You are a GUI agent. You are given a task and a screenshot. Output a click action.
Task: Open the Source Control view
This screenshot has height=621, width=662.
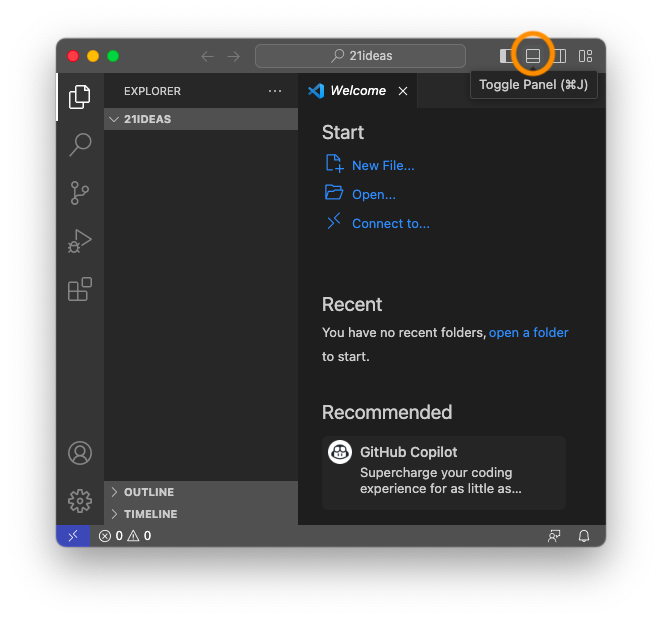click(x=80, y=193)
